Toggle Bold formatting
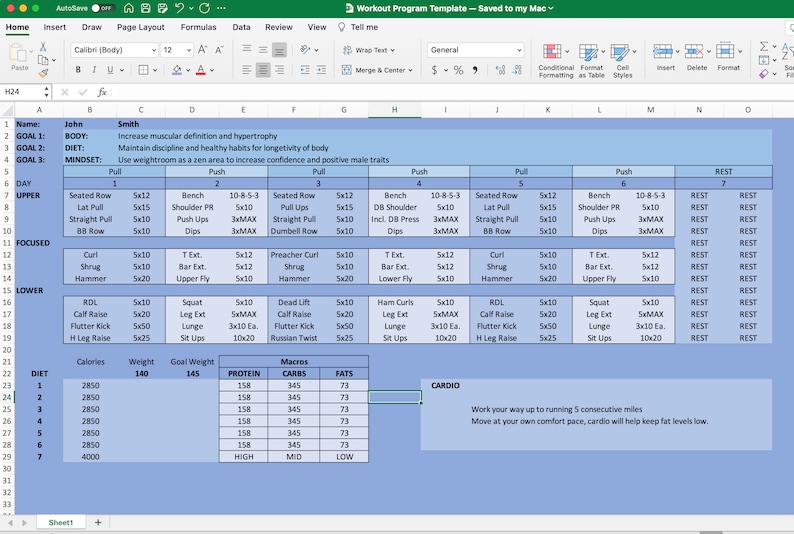794x534 pixels. click(78, 70)
